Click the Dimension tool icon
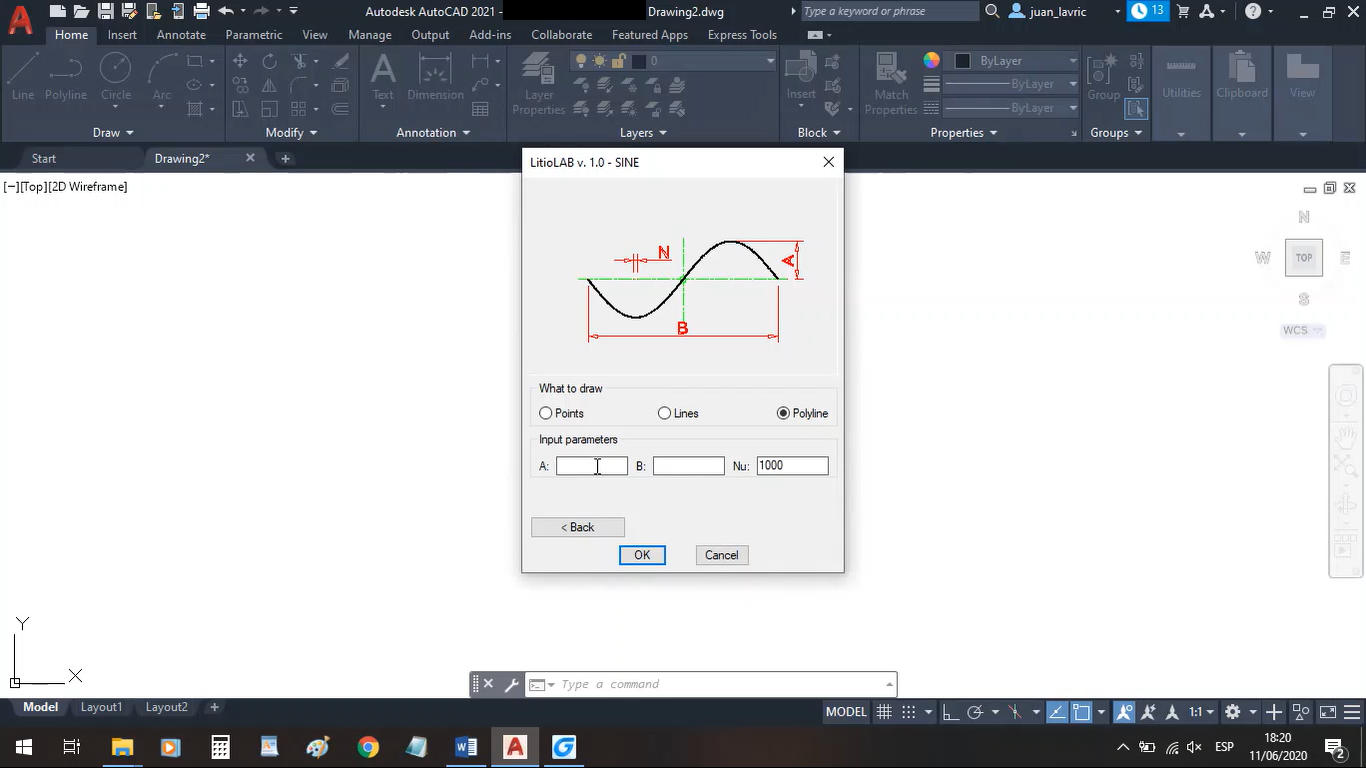The height and width of the screenshot is (768, 1366). pos(435,77)
